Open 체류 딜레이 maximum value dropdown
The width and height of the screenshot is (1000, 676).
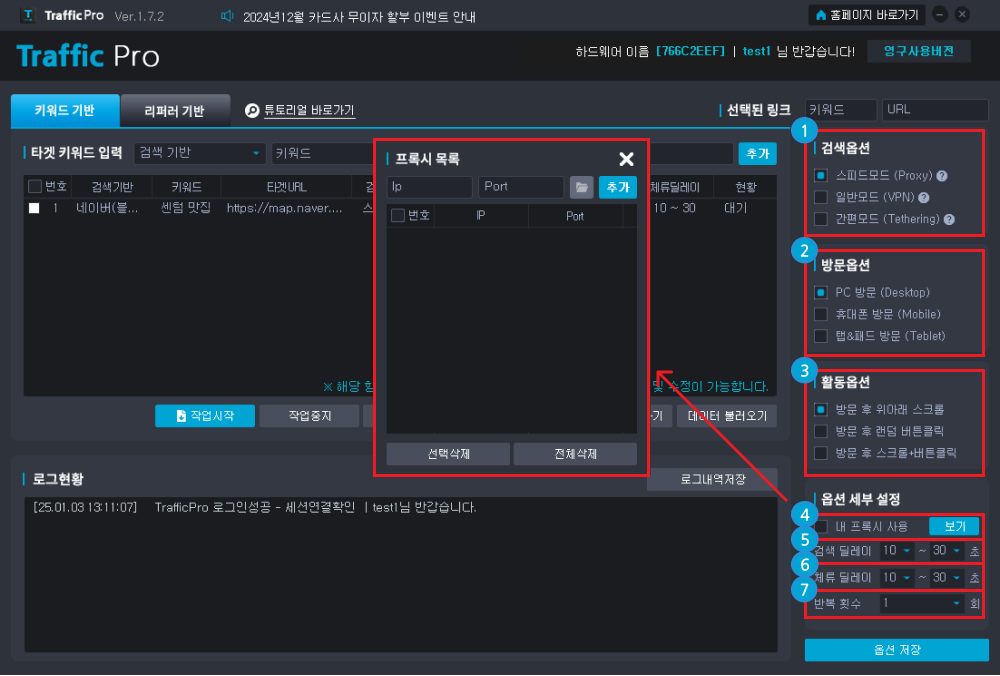coord(946,578)
